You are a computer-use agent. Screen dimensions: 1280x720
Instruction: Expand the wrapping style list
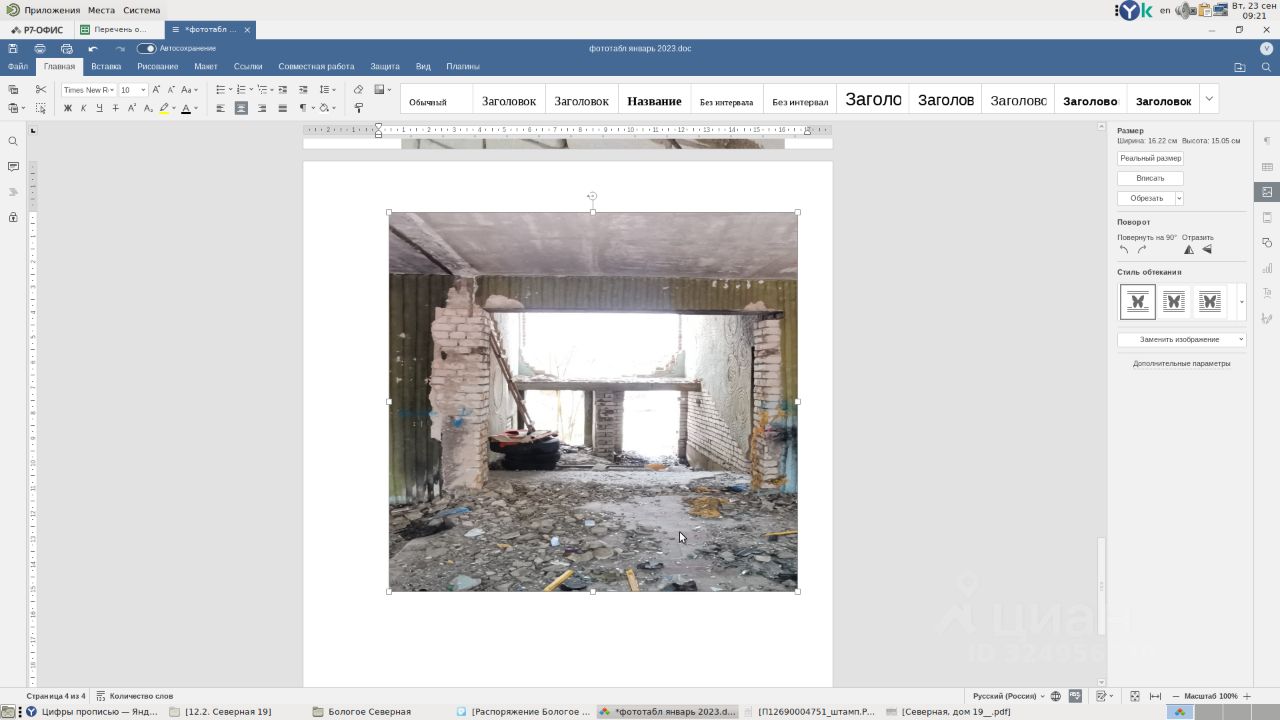click(x=1241, y=302)
